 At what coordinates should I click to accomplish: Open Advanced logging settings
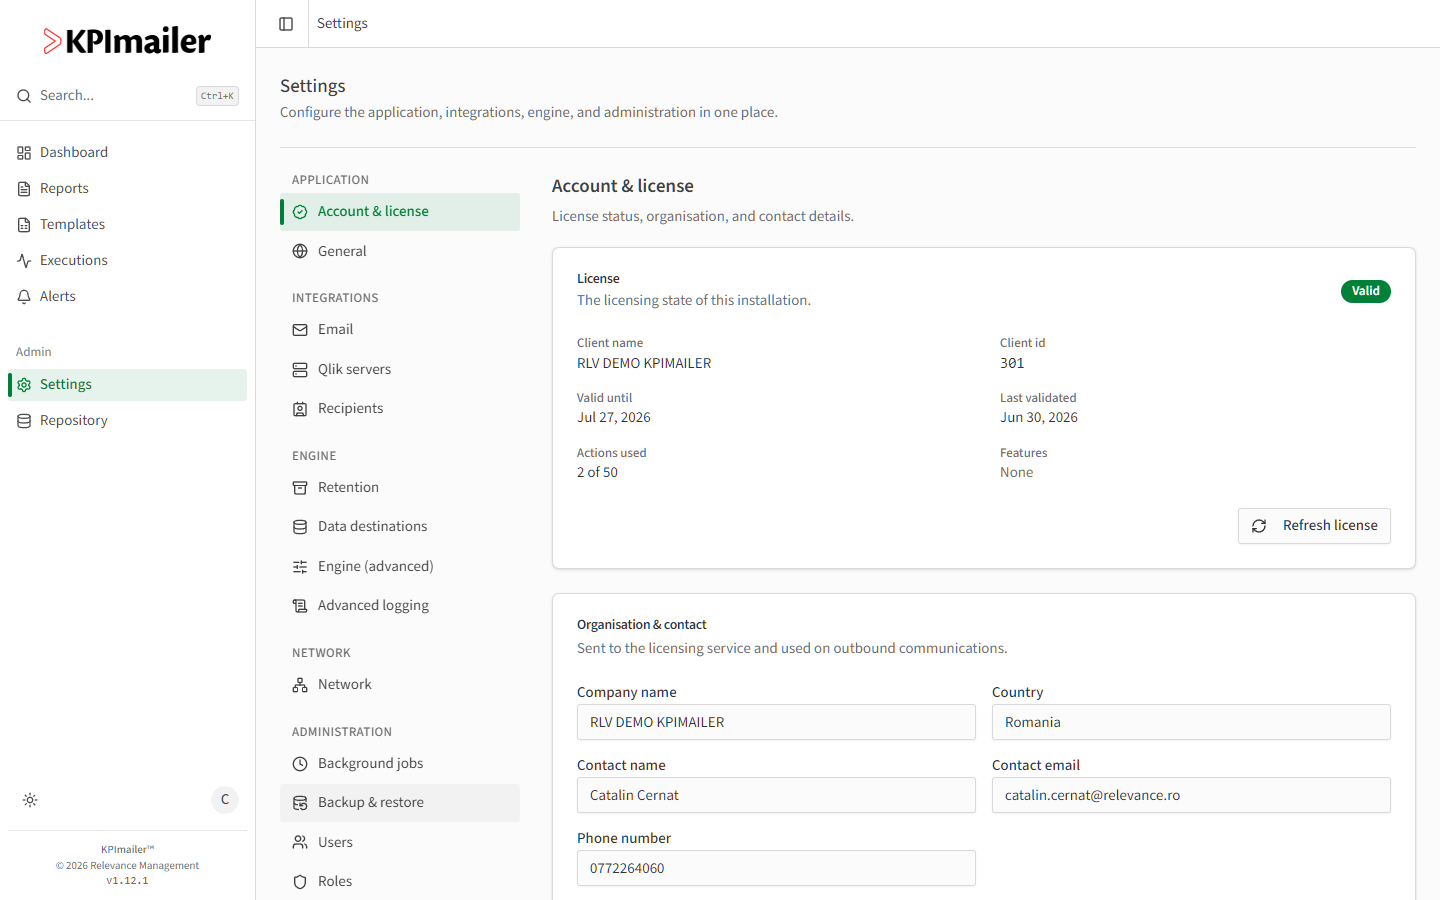(x=400, y=606)
